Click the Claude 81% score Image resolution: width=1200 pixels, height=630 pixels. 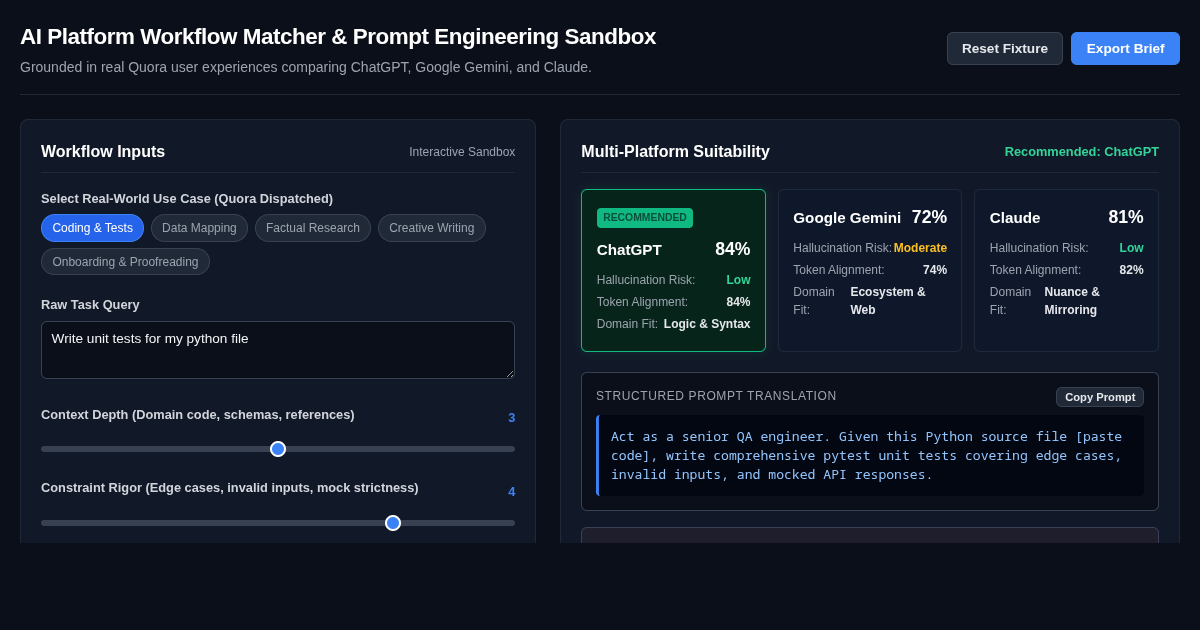pyautogui.click(x=1126, y=217)
